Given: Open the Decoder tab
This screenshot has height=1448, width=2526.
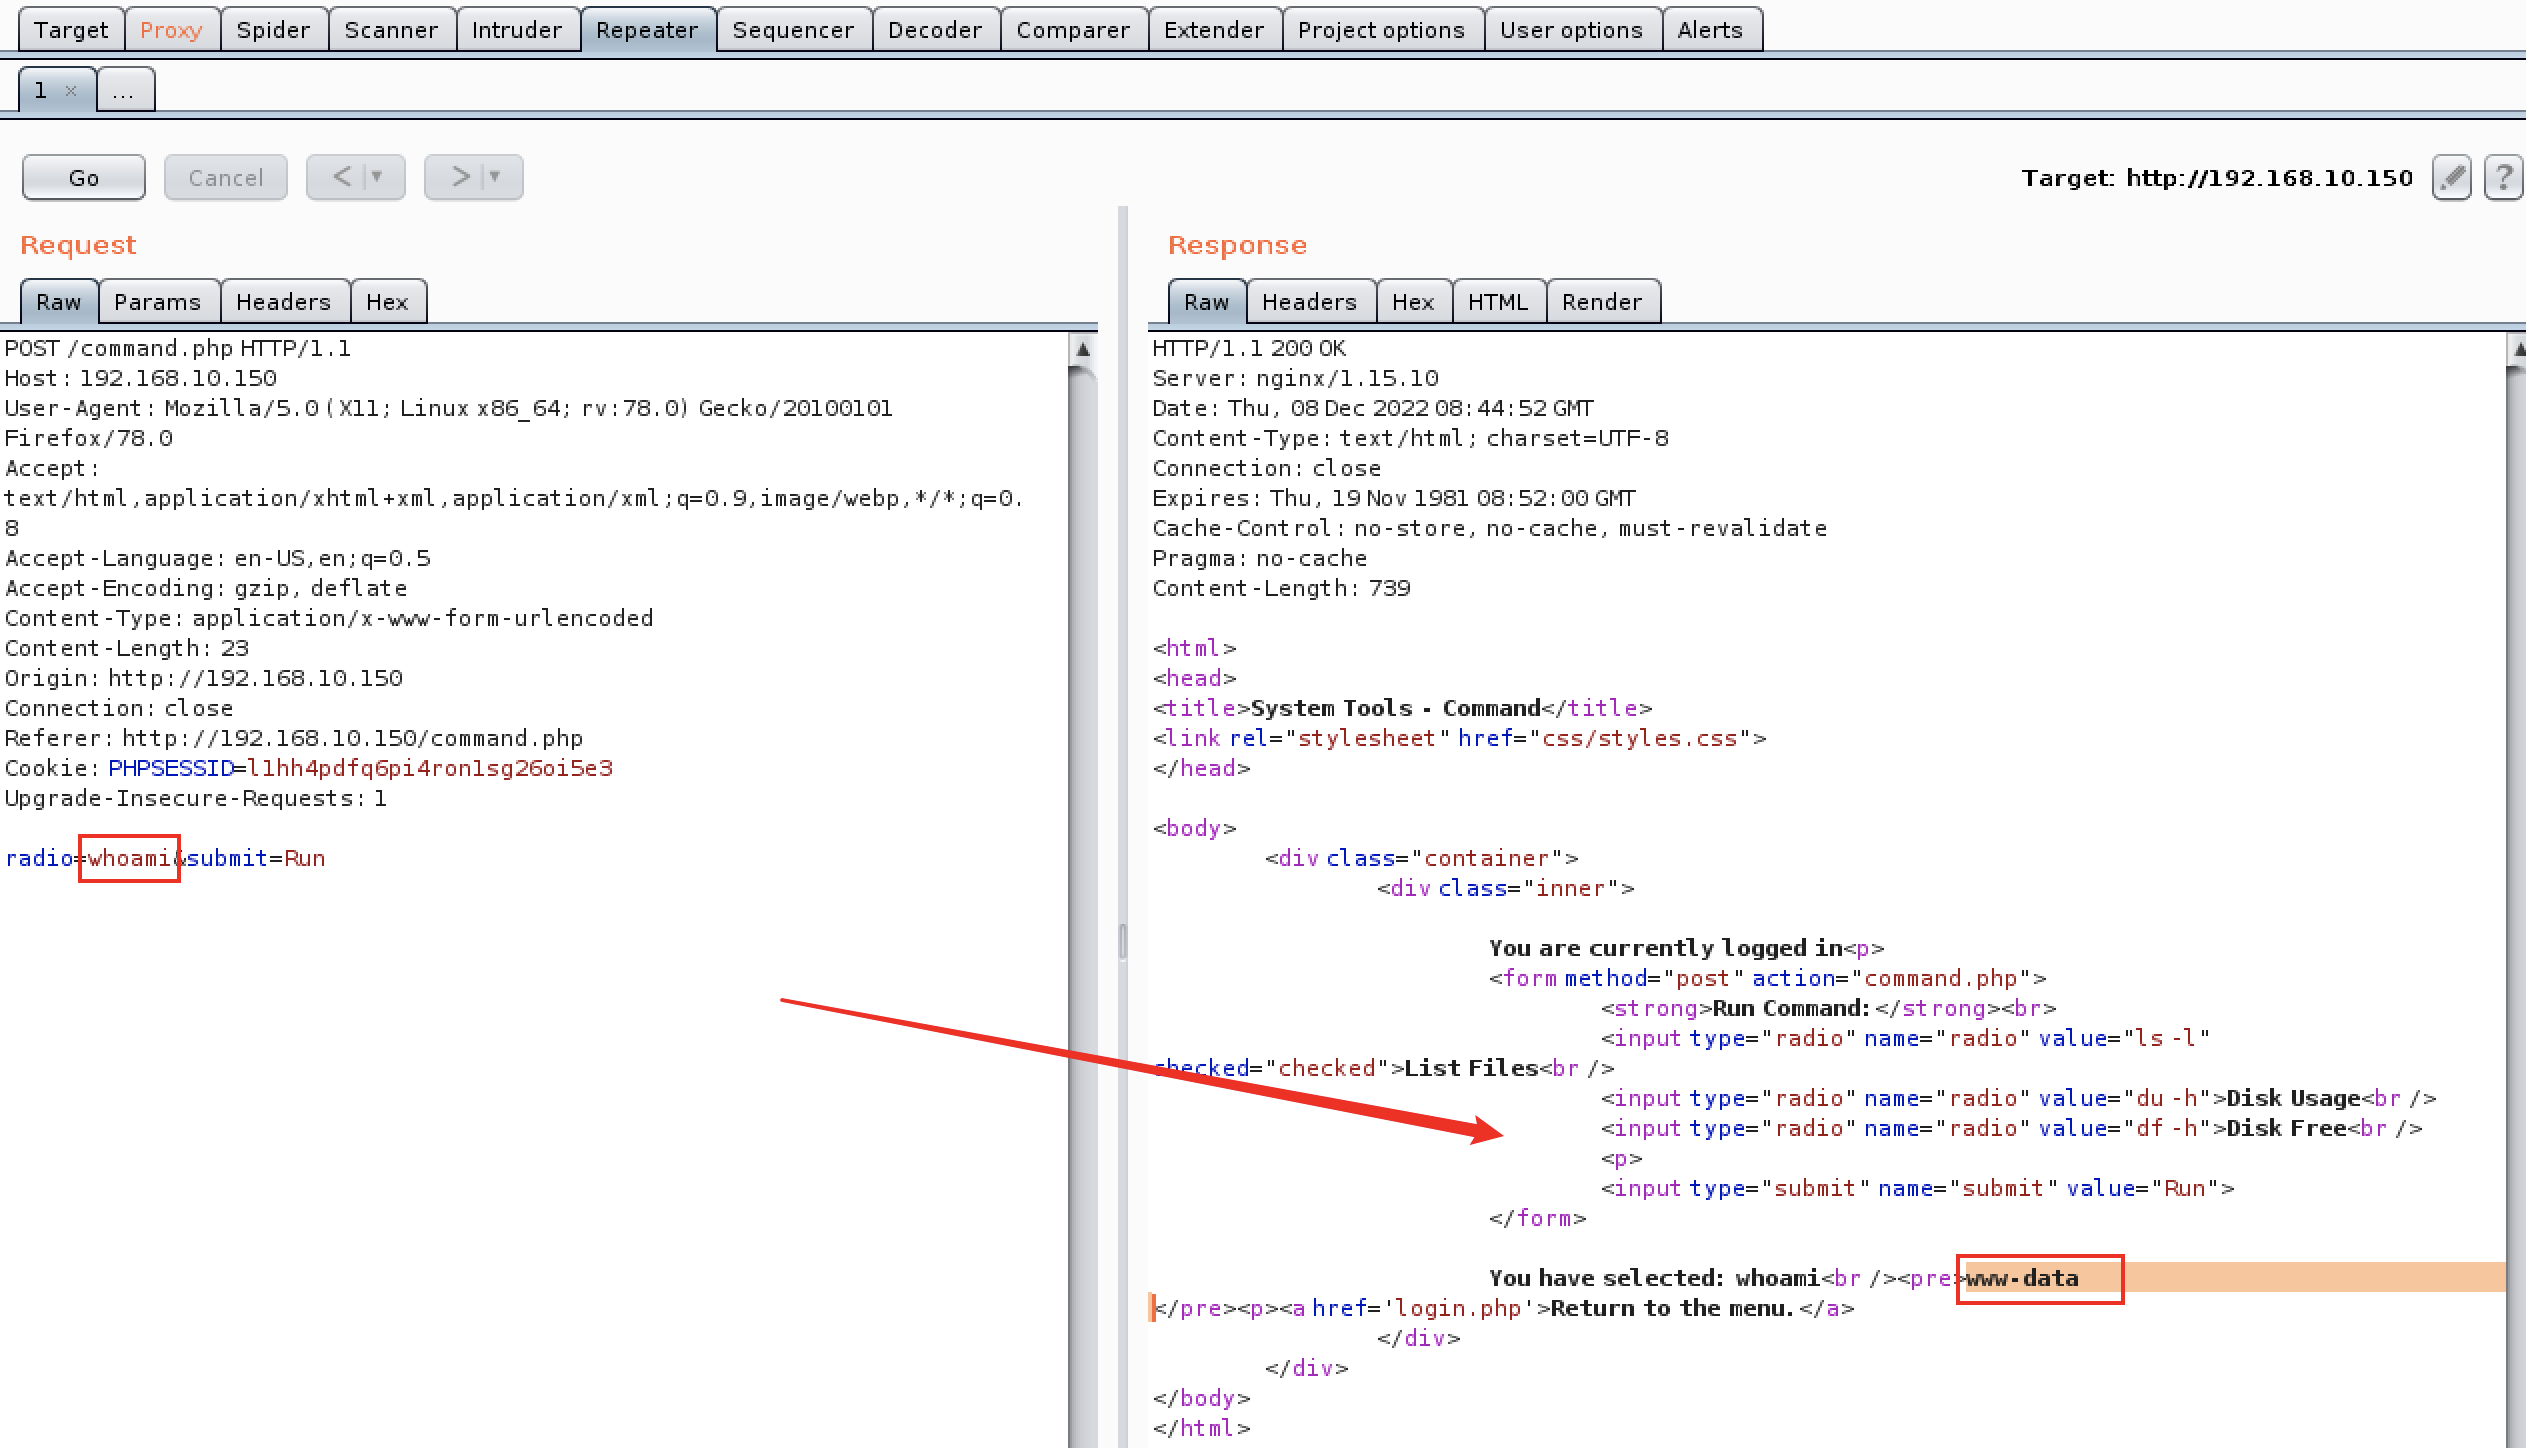Looking at the screenshot, I should [934, 30].
